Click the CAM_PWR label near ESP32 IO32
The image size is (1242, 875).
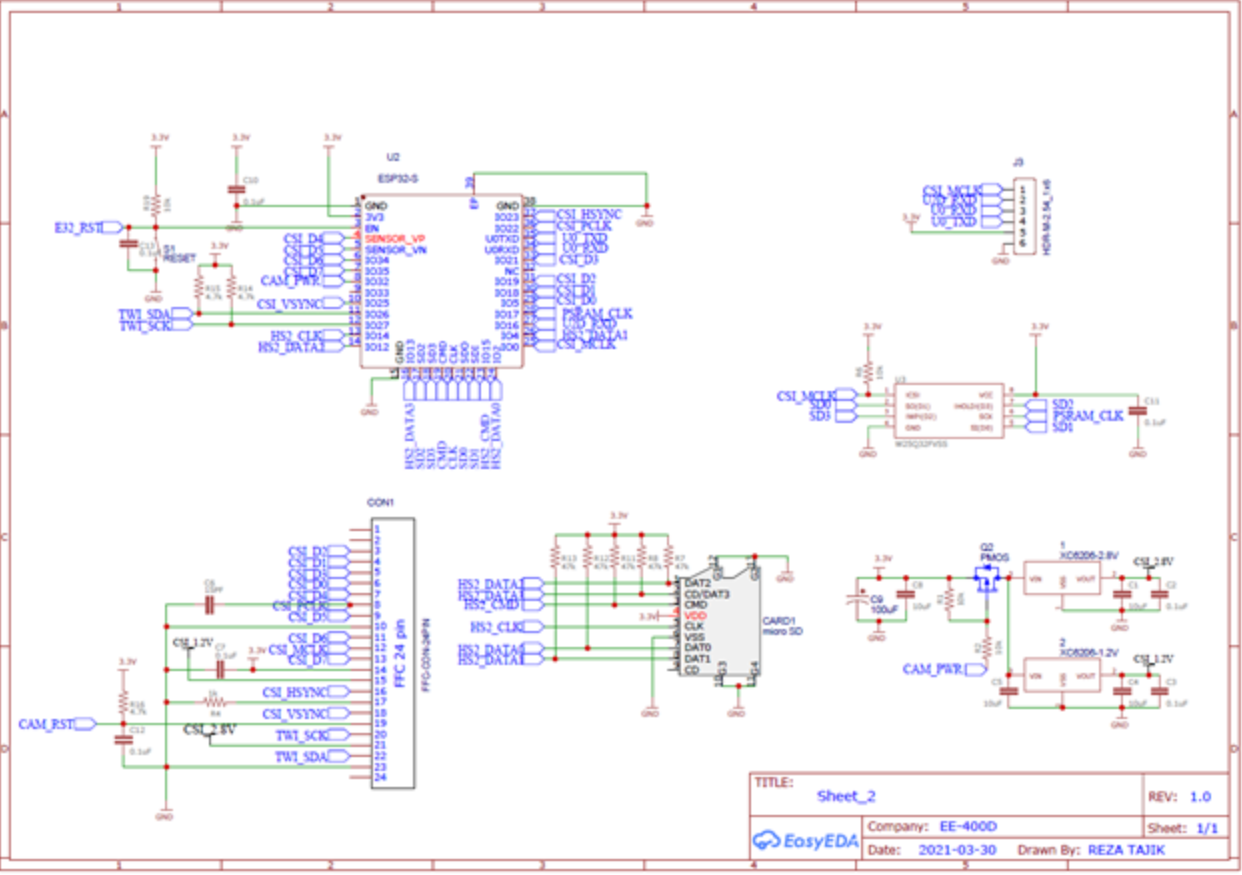(x=288, y=281)
